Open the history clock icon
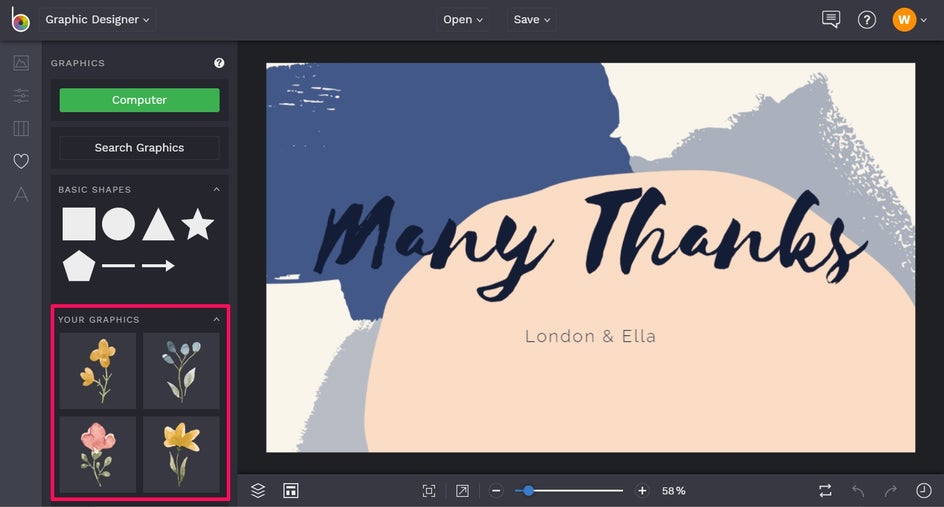This screenshot has height=507, width=944. coord(924,491)
